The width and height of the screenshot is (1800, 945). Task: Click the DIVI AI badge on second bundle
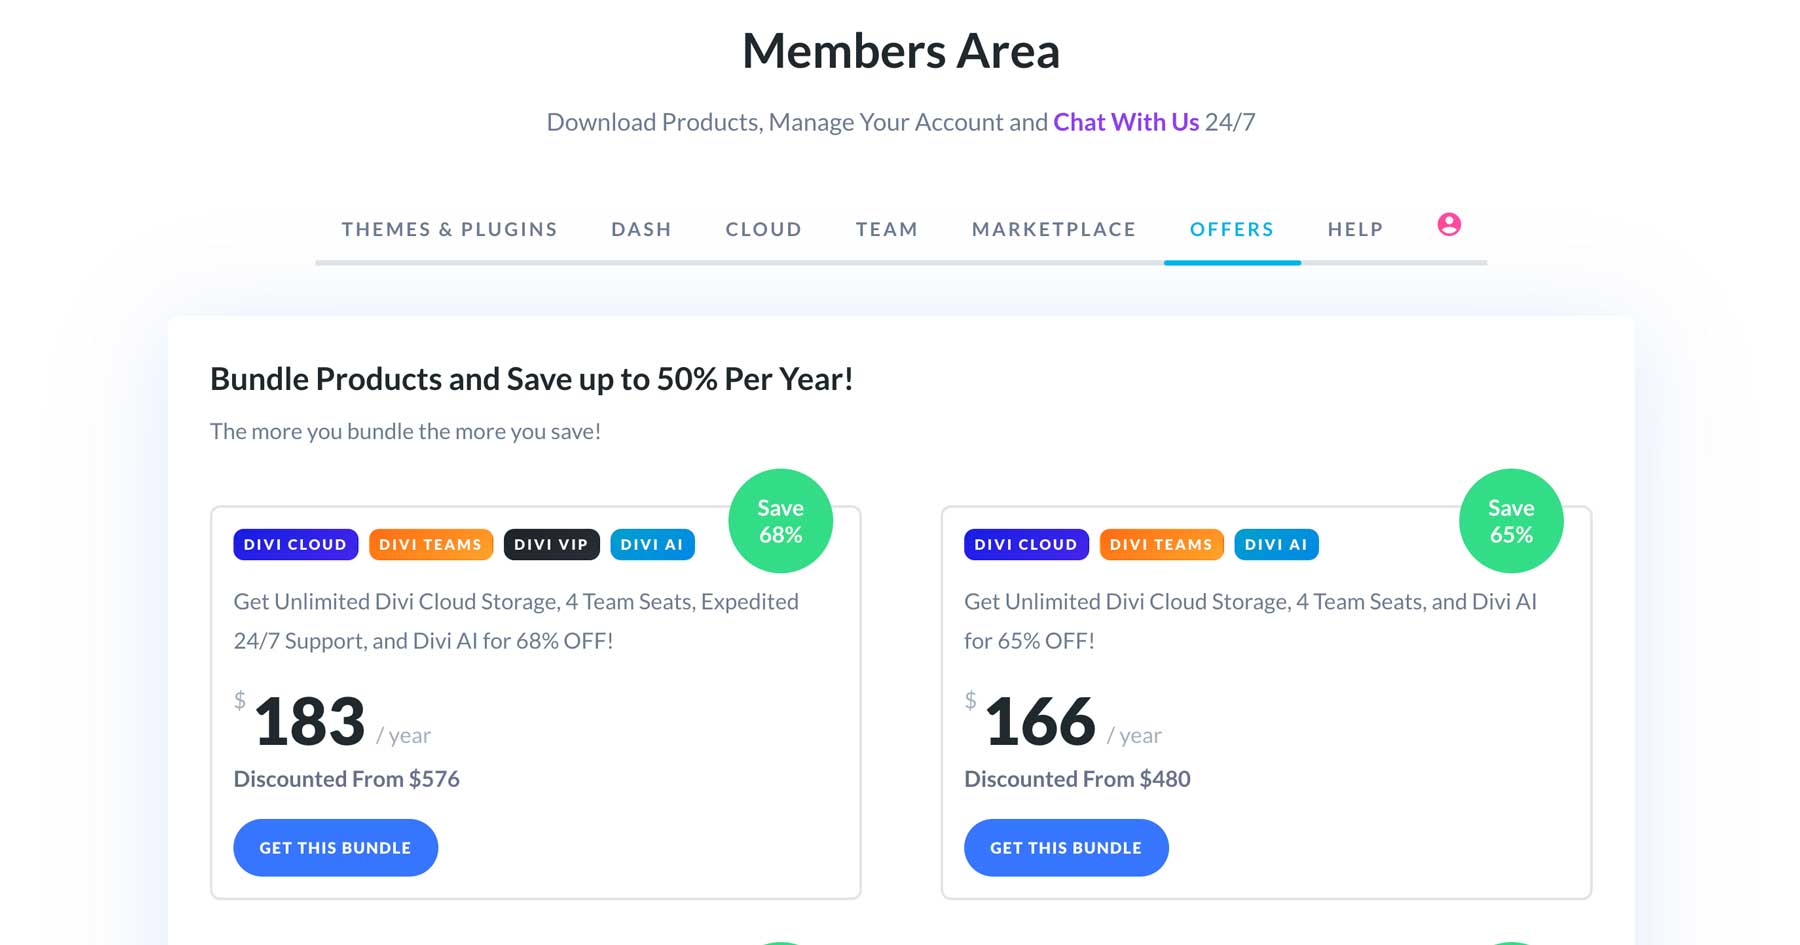[1276, 544]
